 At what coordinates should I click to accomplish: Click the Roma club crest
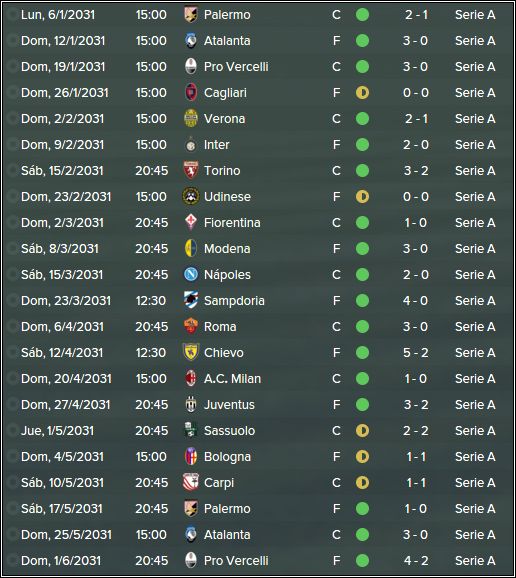191,326
